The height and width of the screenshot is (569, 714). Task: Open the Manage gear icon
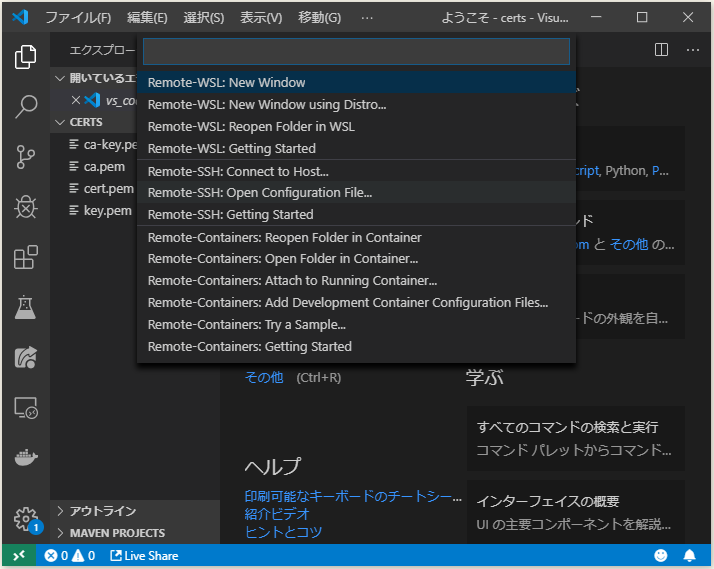[26, 519]
